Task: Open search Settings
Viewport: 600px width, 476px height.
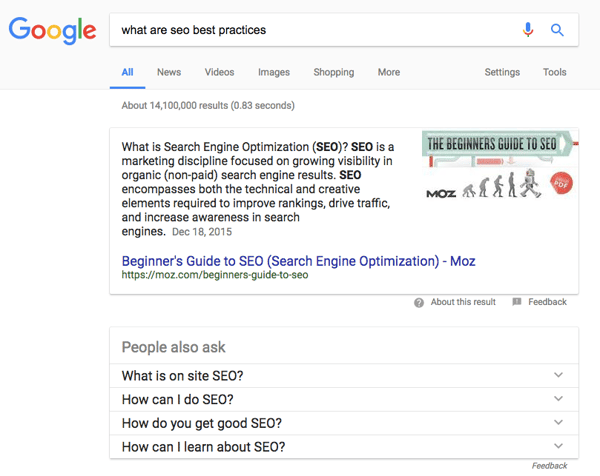Action: point(502,72)
